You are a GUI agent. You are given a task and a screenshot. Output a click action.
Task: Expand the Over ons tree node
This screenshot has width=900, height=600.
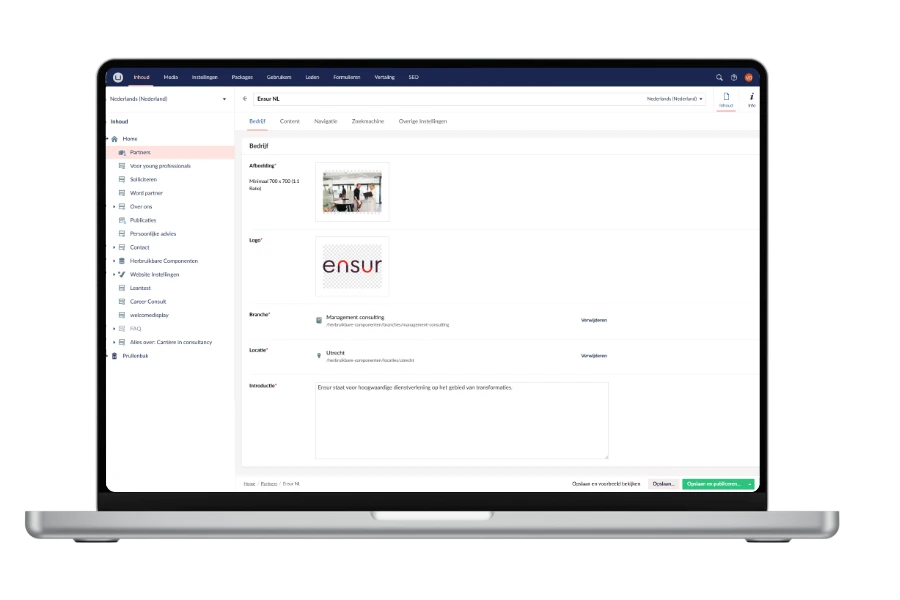coord(114,206)
